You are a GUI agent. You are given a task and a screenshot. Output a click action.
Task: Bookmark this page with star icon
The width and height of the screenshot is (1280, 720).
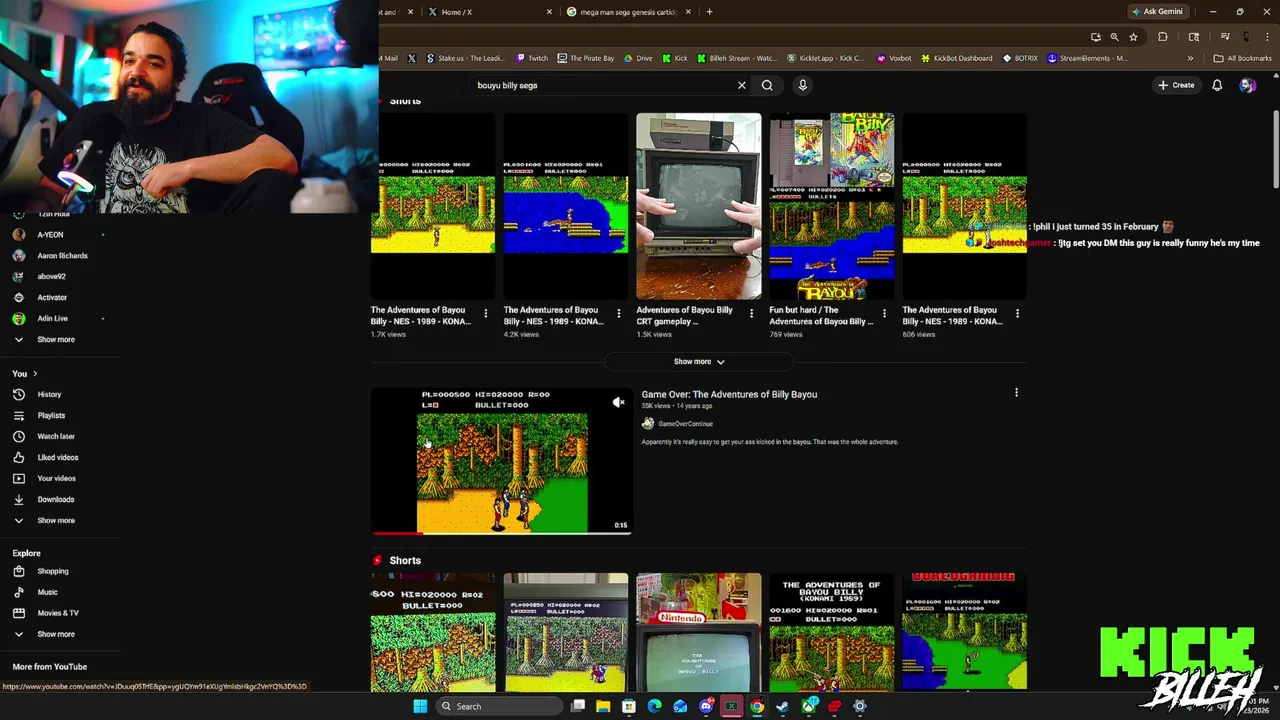(1133, 37)
